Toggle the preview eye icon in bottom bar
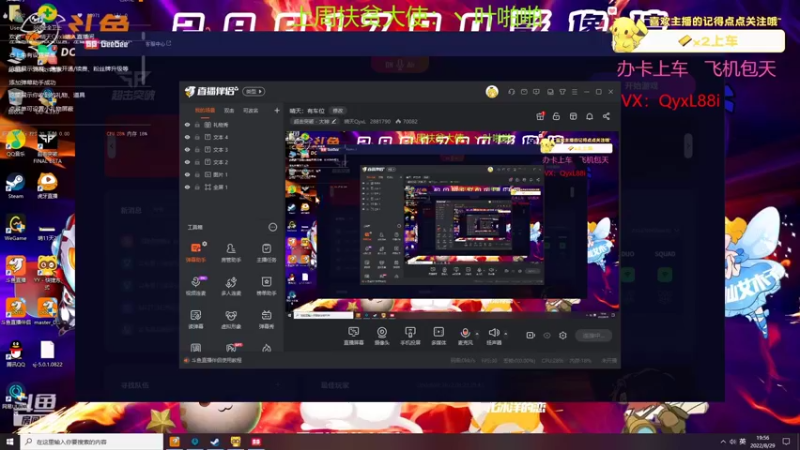This screenshot has height=450, width=800. 547,335
